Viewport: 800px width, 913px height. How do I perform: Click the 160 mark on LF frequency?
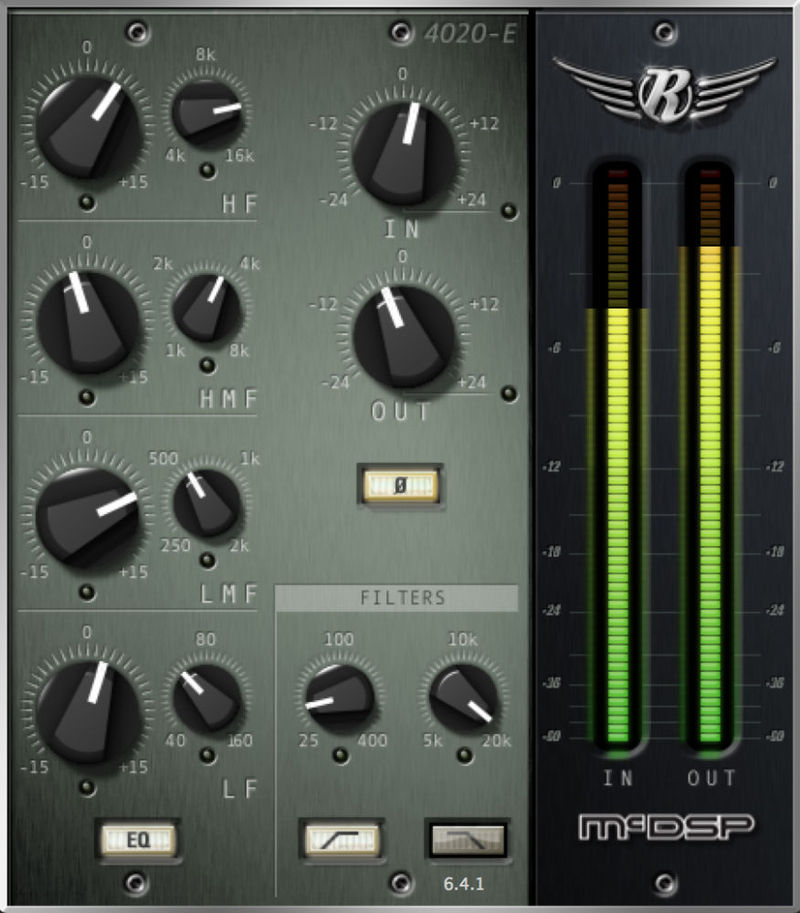[x=239, y=741]
